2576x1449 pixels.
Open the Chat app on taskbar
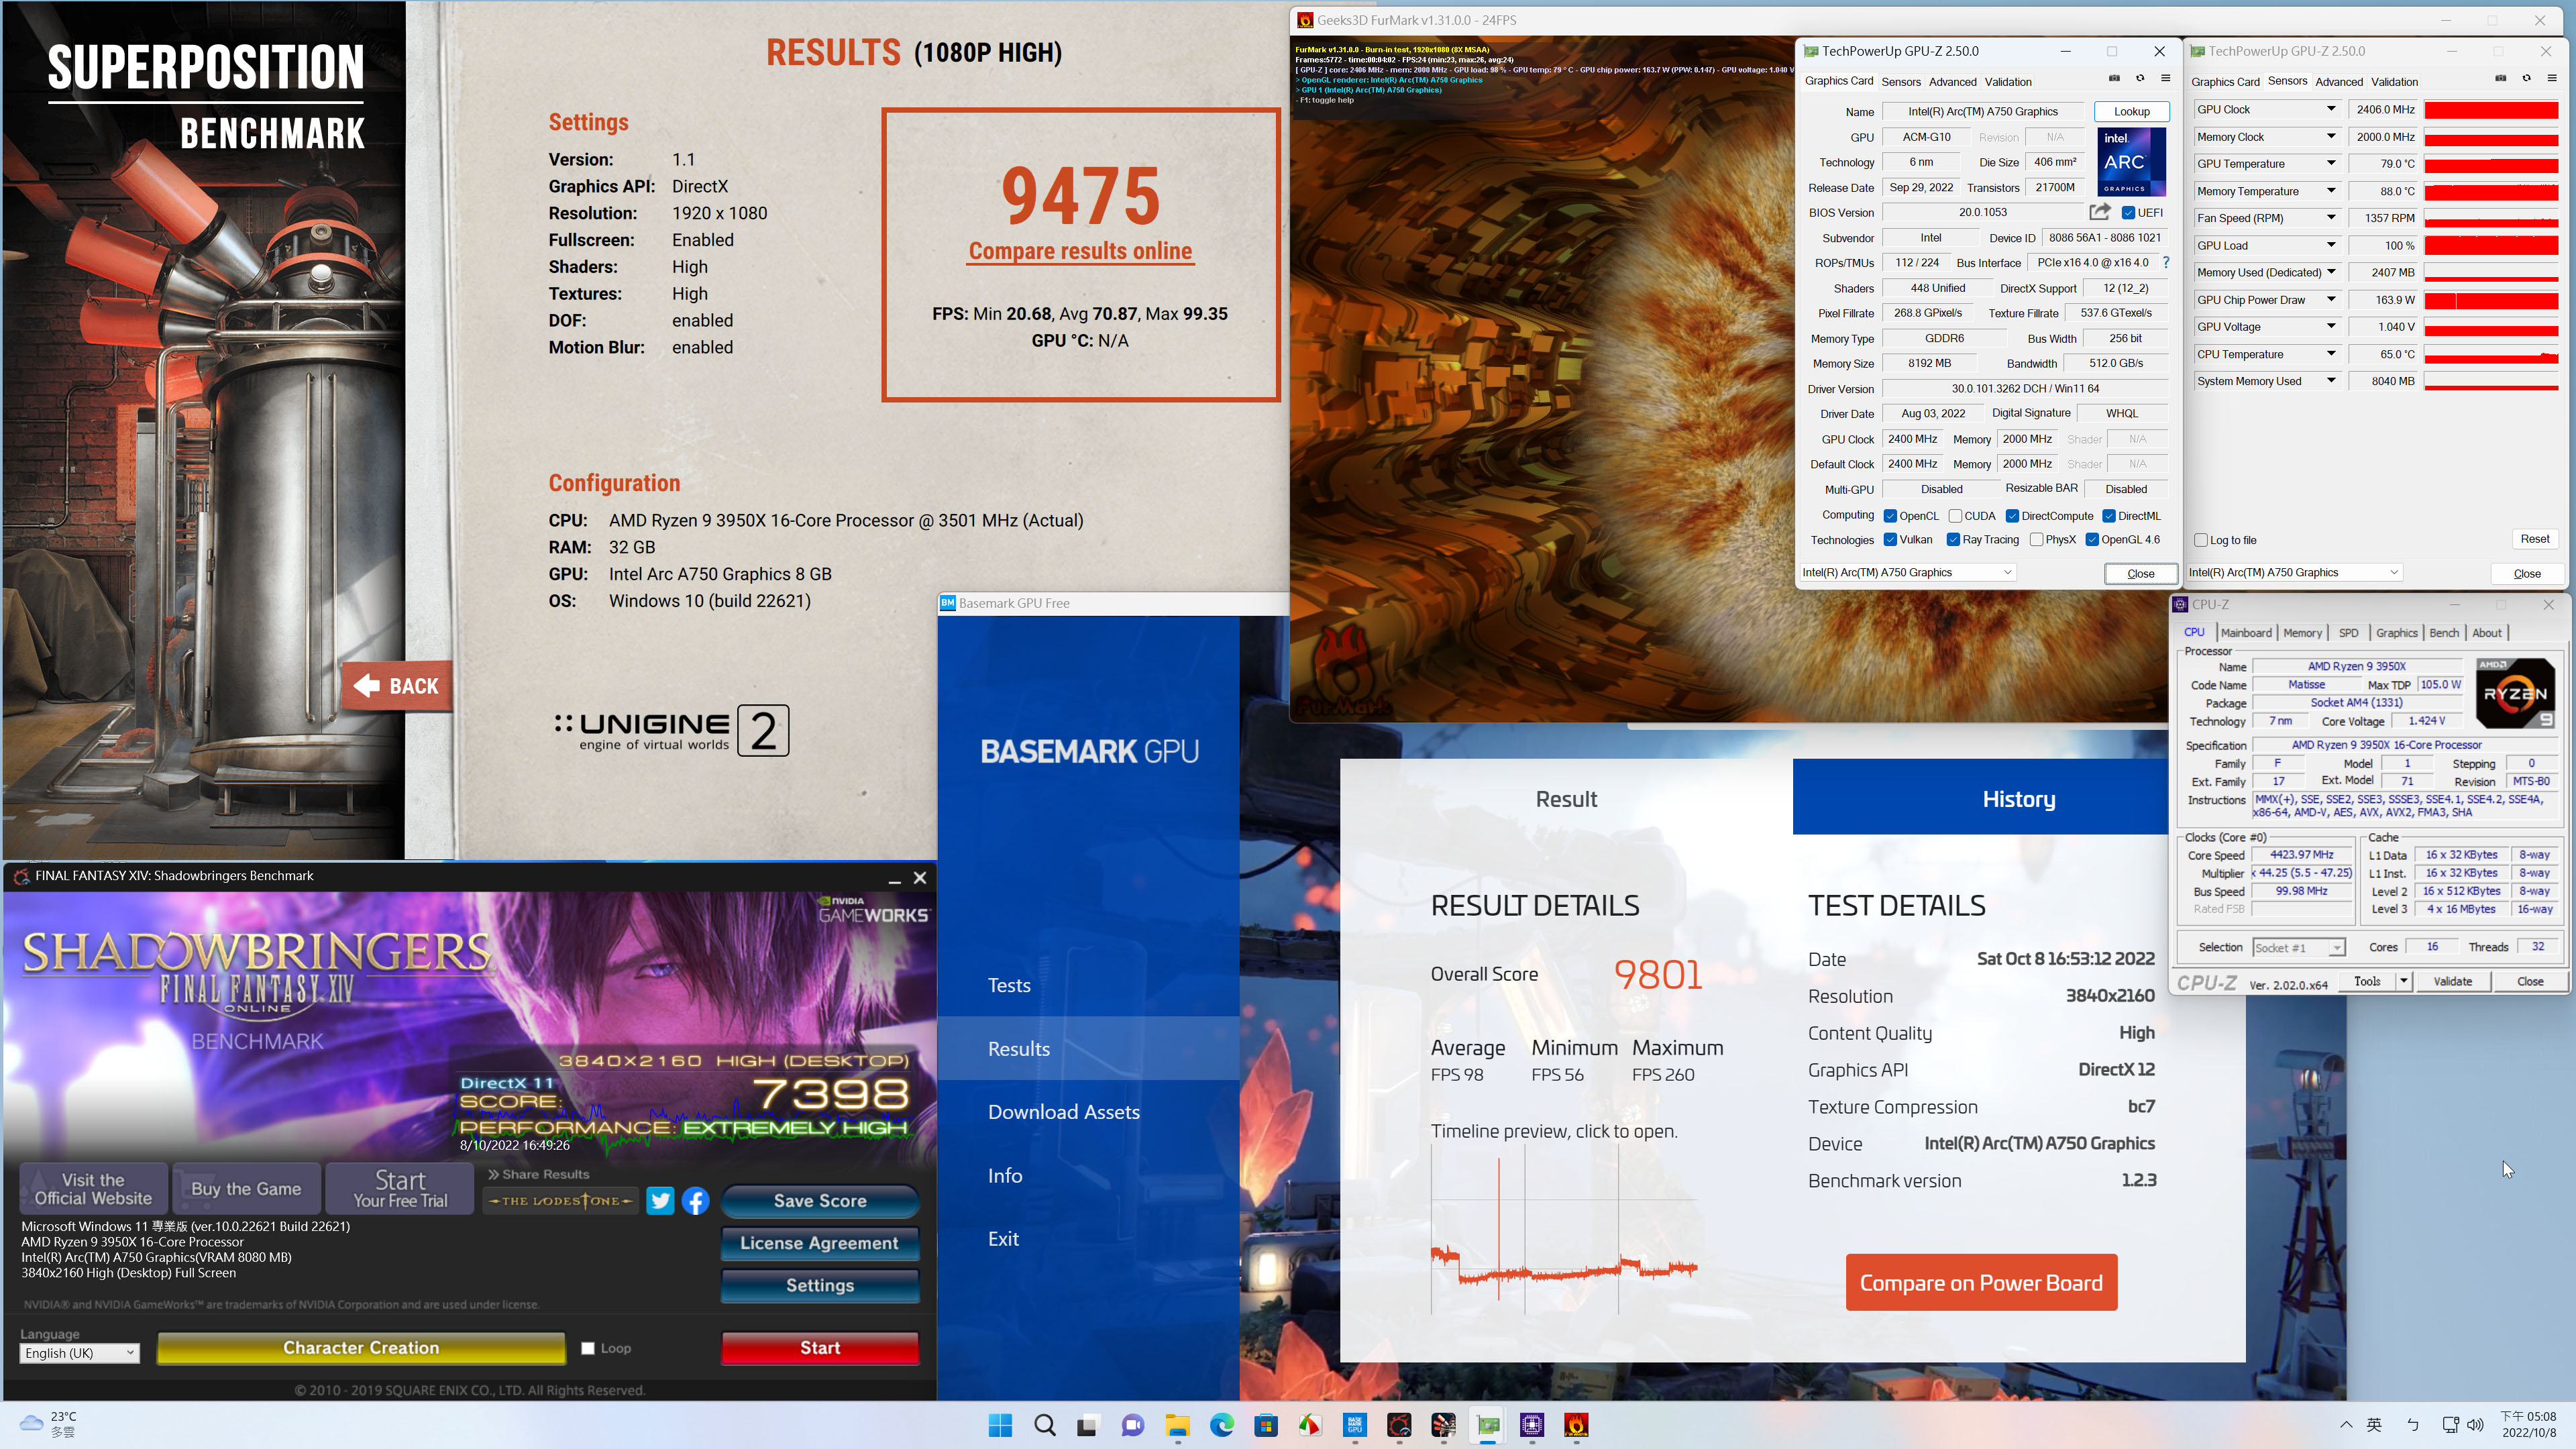[x=1133, y=1425]
